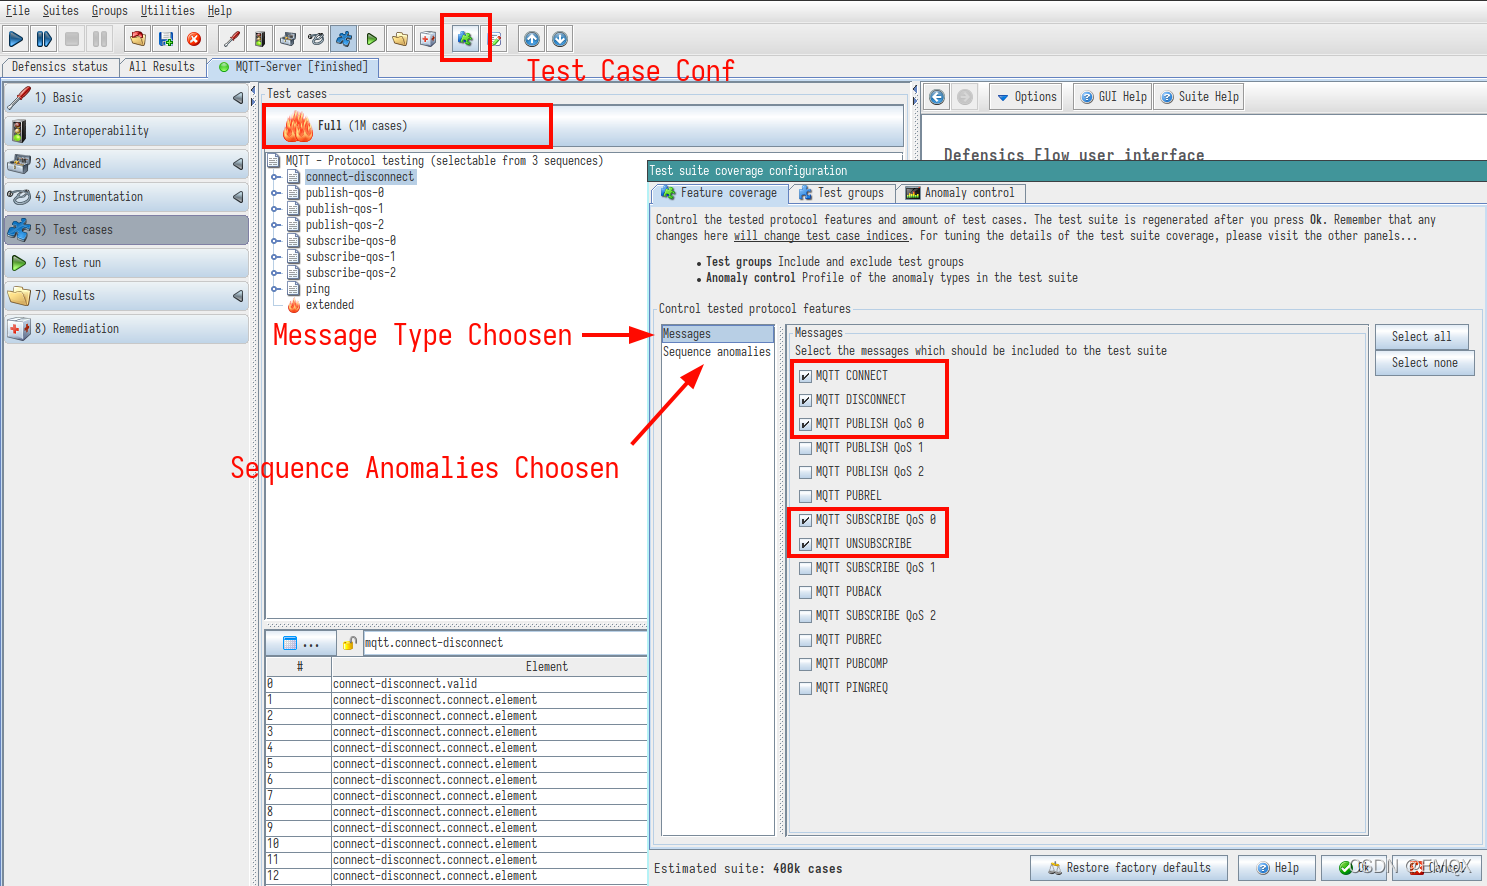Viewport: 1487px width, 886px height.
Task: Uncheck MQTT DISCONNECT message
Action: point(805,400)
